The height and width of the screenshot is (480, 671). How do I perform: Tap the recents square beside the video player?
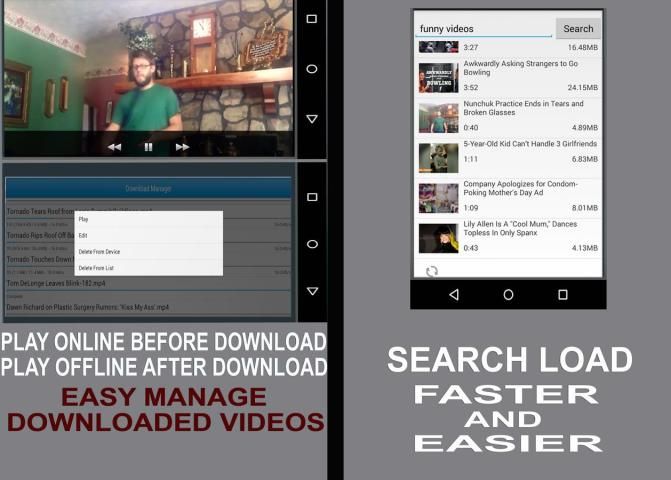[x=312, y=19]
